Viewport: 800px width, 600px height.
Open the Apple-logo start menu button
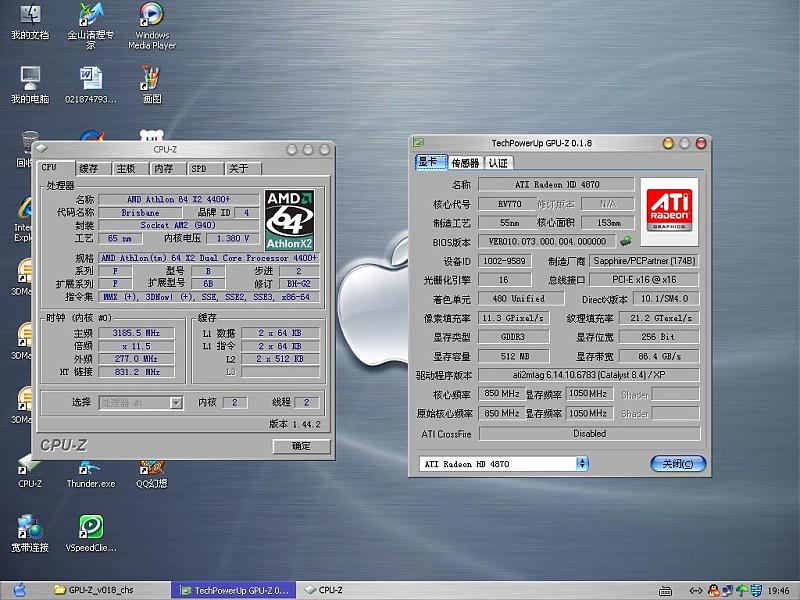19,590
